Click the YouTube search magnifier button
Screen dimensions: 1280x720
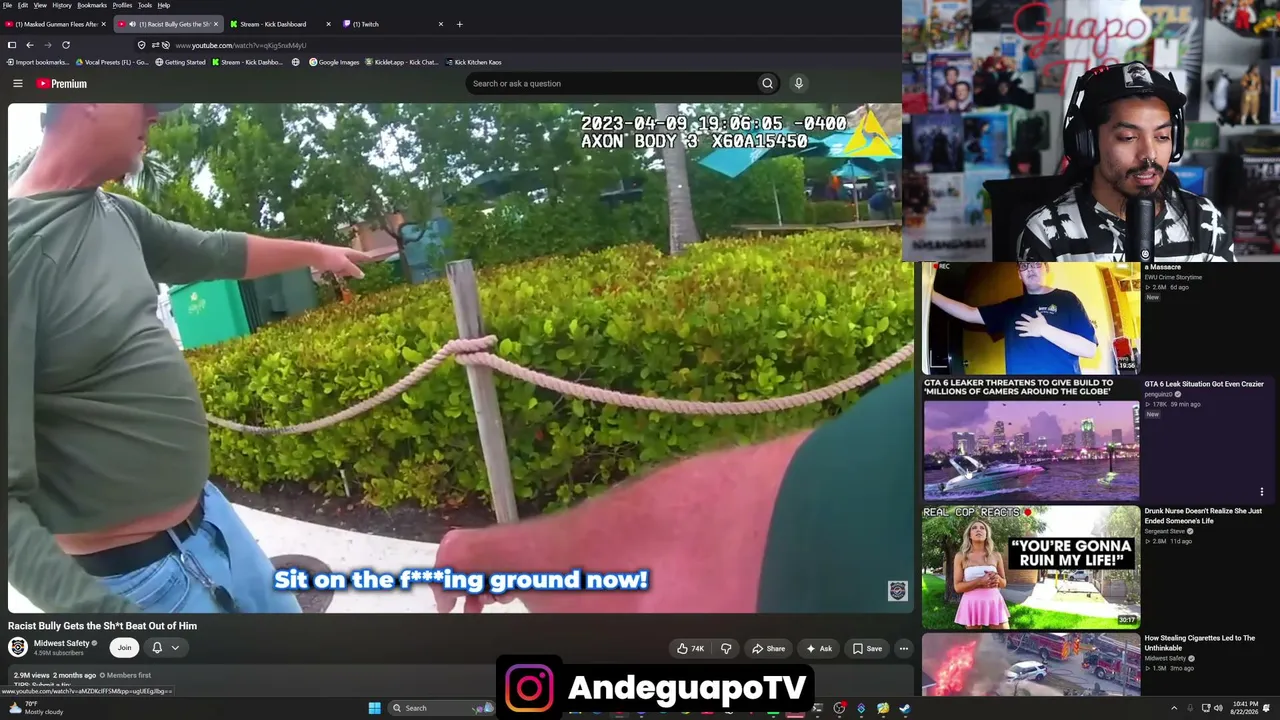pos(767,83)
